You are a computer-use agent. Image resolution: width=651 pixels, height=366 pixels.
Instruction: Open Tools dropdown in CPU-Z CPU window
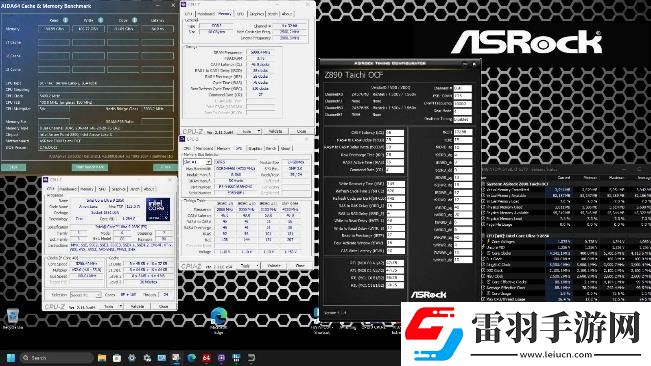(x=113, y=306)
